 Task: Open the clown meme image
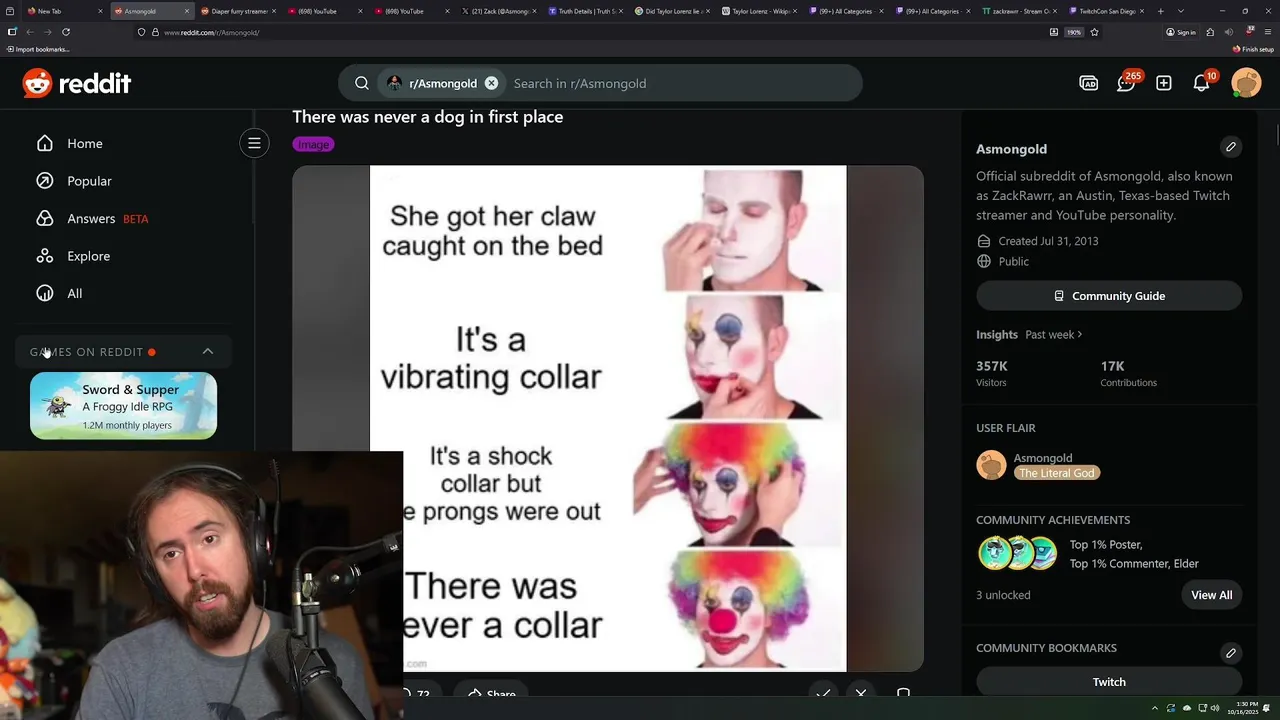[x=608, y=418]
